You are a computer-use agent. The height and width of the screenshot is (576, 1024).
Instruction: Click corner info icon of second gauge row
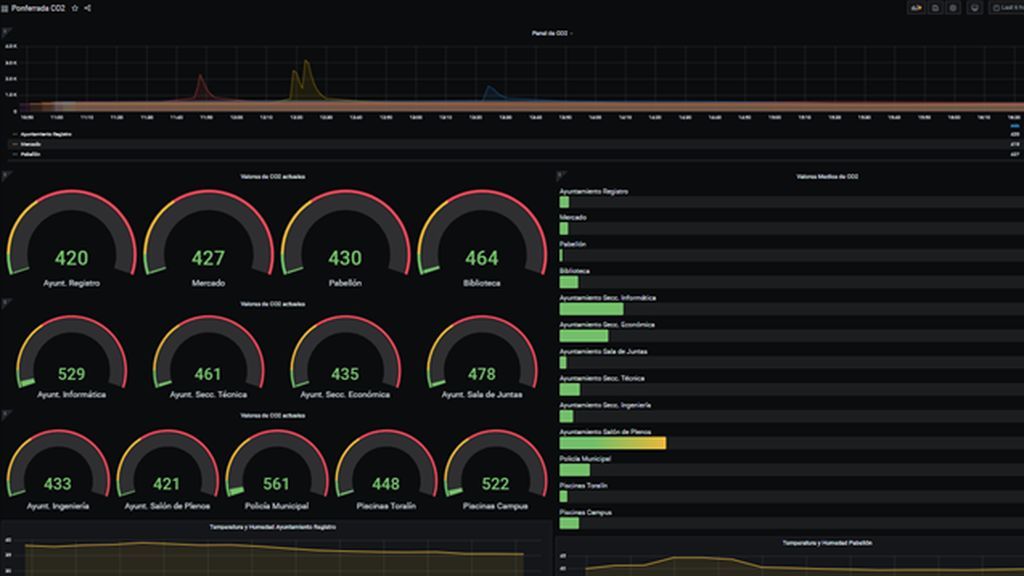(x=7, y=303)
